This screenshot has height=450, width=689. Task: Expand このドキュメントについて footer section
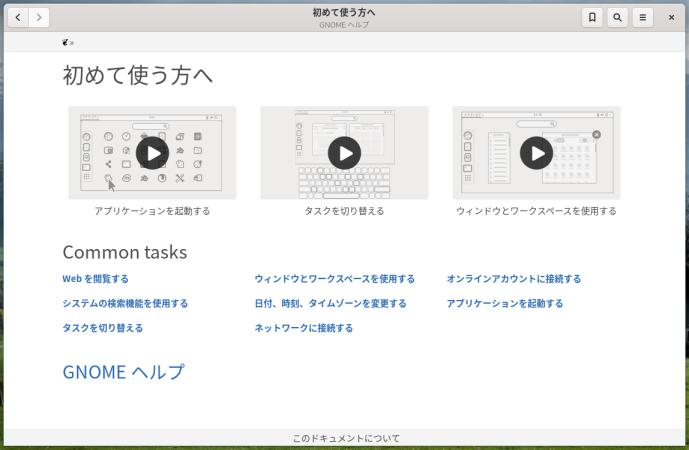coord(346,438)
